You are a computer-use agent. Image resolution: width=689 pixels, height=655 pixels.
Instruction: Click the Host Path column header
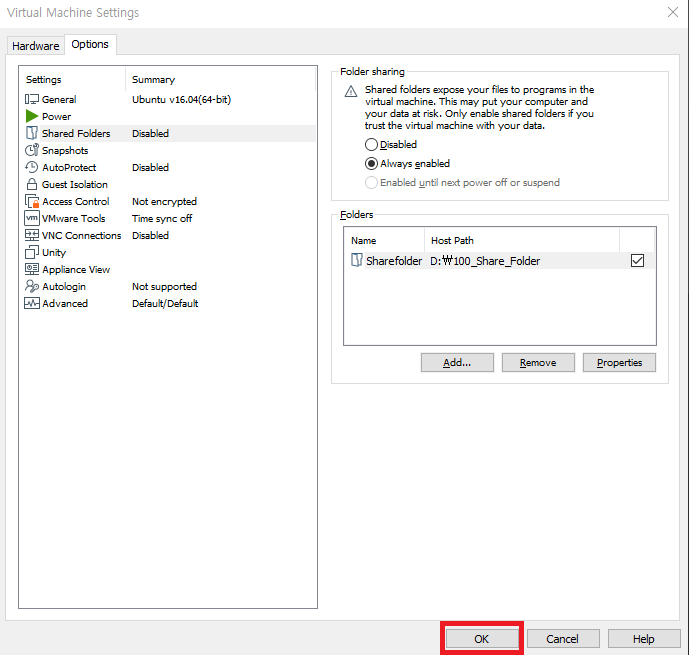click(x=452, y=240)
